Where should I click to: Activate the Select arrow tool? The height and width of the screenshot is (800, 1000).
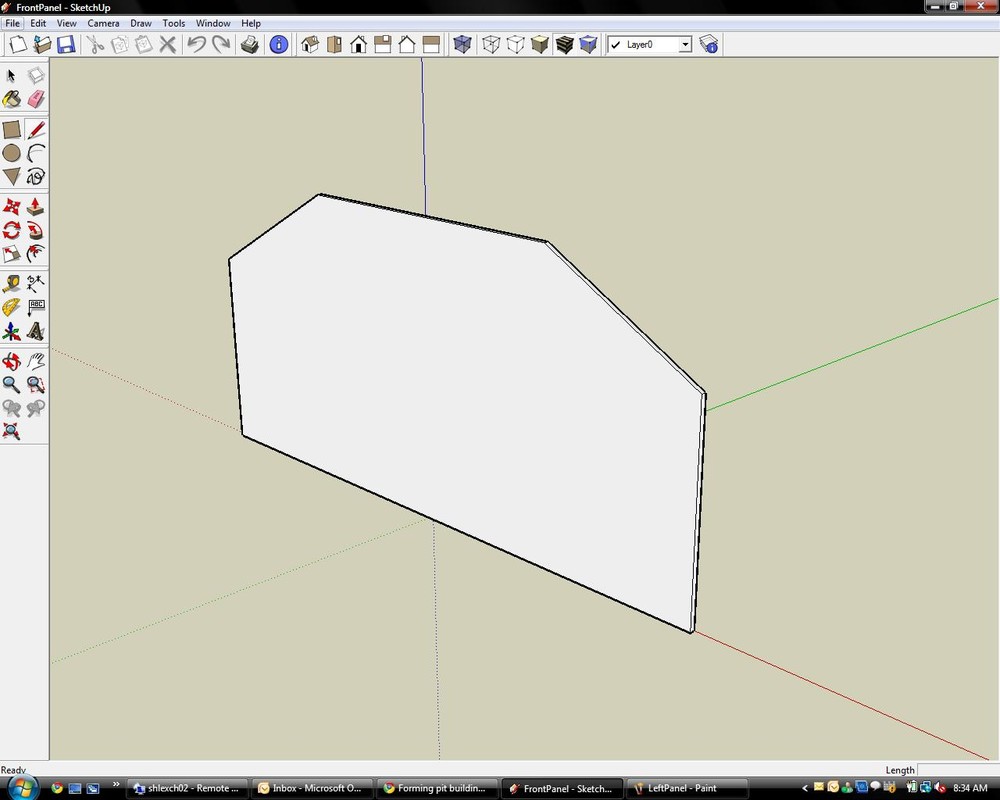pyautogui.click(x=12, y=75)
